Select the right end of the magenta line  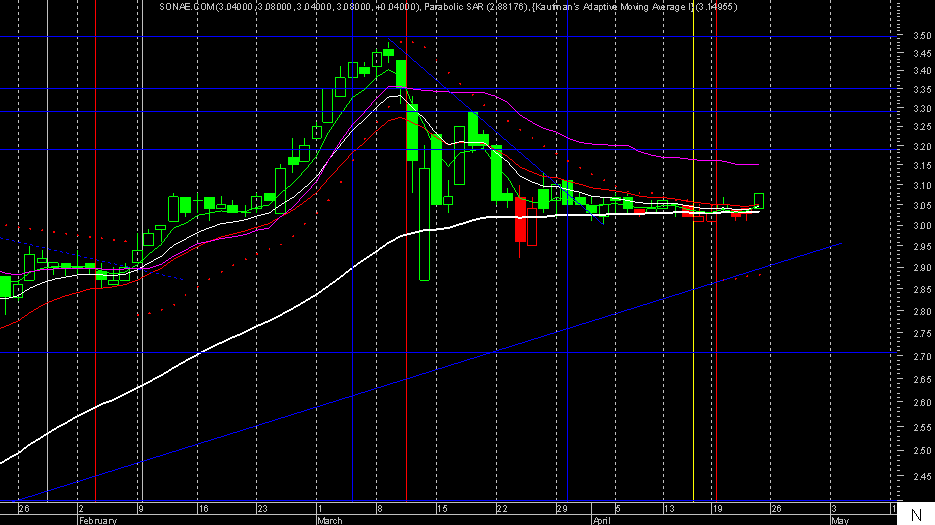(x=757, y=164)
